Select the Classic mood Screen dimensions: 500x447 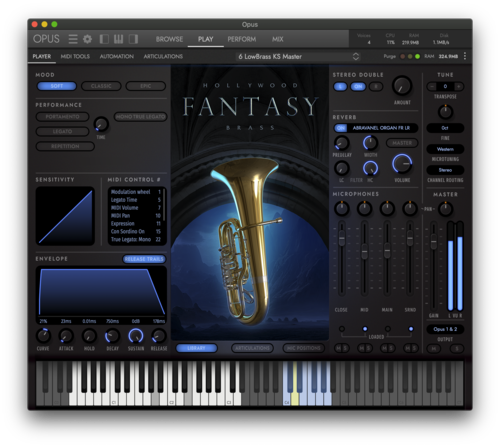point(101,86)
